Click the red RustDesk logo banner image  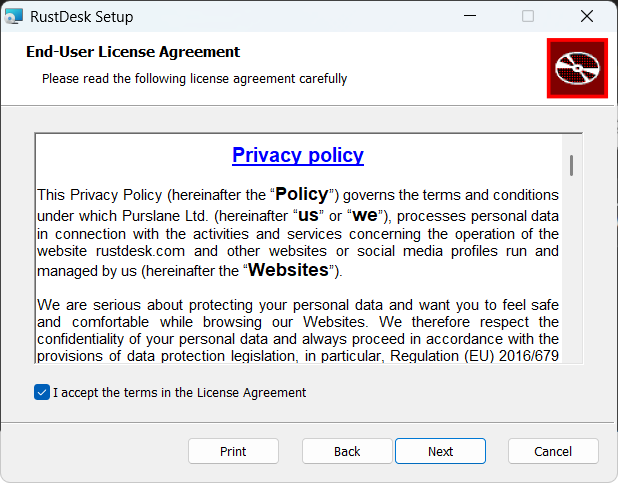577,69
